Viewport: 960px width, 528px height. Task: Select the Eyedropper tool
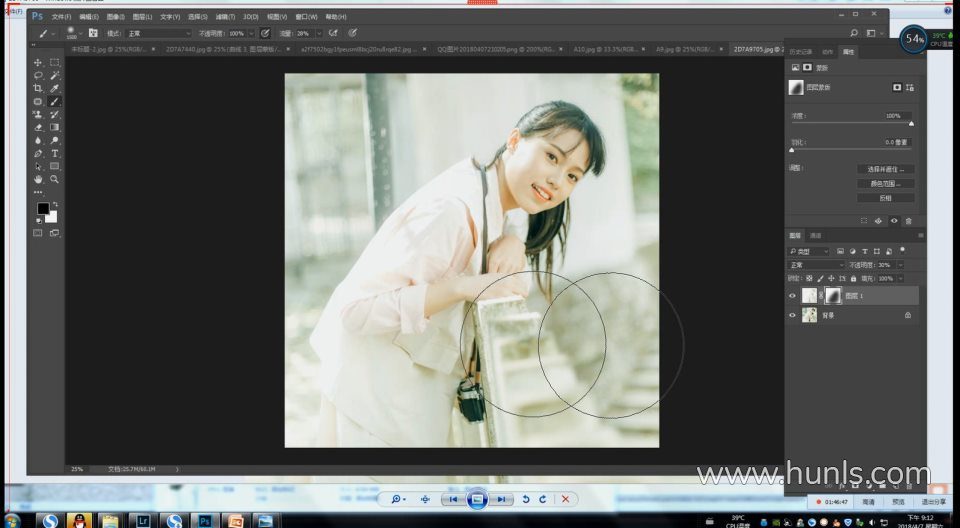coord(54,88)
